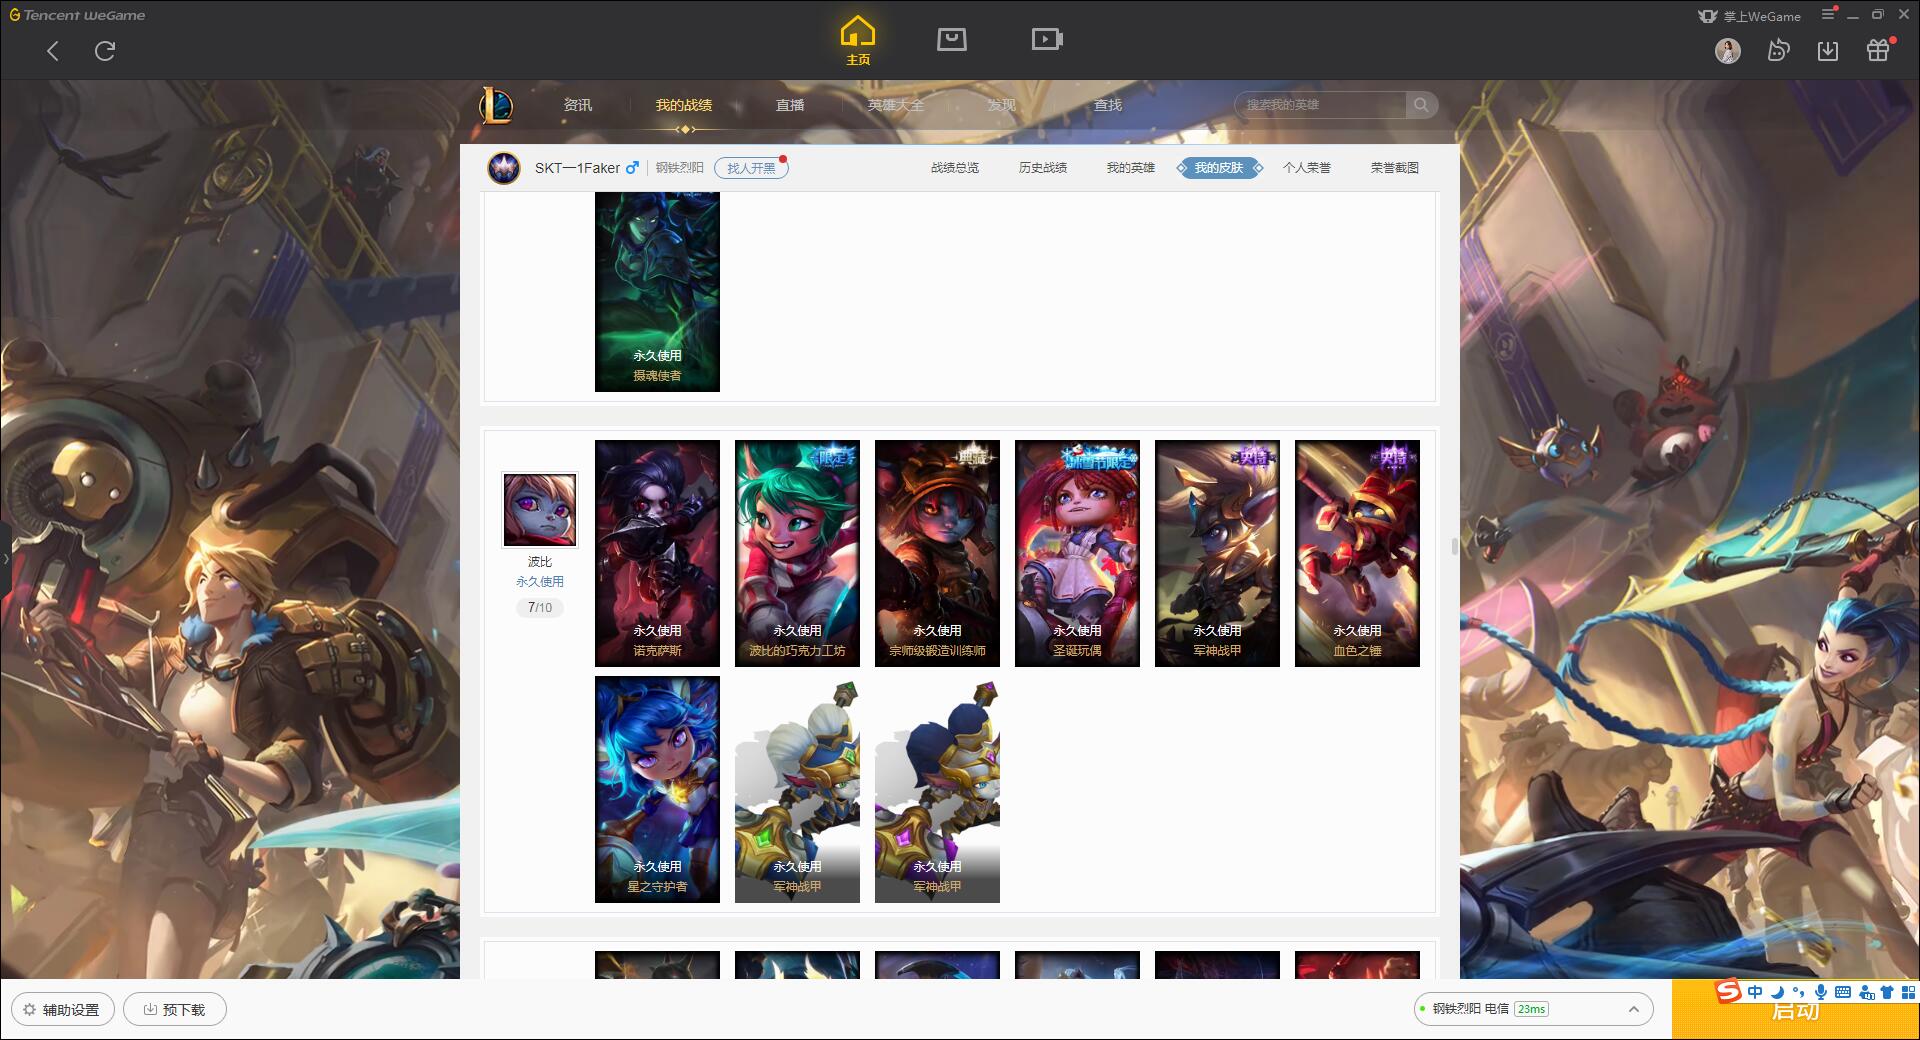Screen dimensions: 1920x1040
Task: Refresh the page with the reload icon
Action: tap(105, 51)
